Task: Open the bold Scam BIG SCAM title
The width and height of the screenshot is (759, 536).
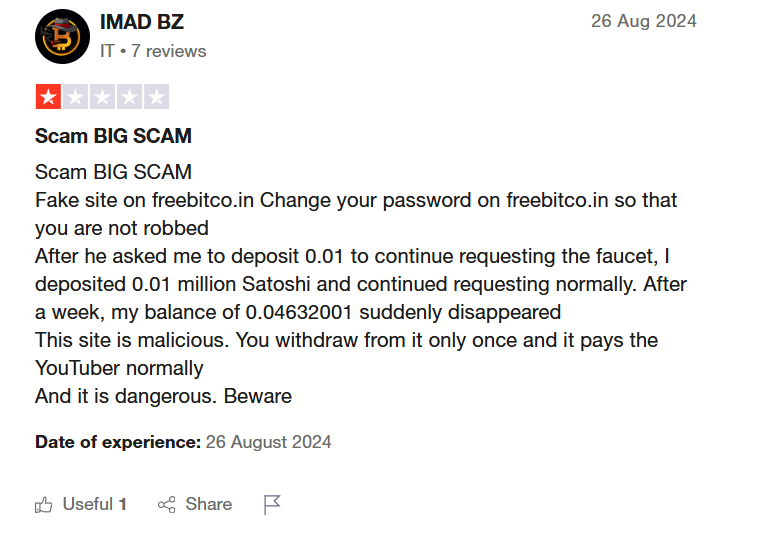Action: pos(113,136)
